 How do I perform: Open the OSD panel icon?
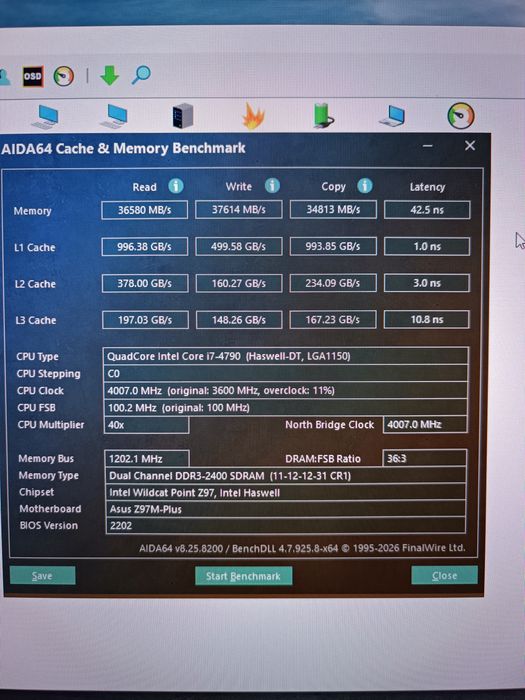33,76
